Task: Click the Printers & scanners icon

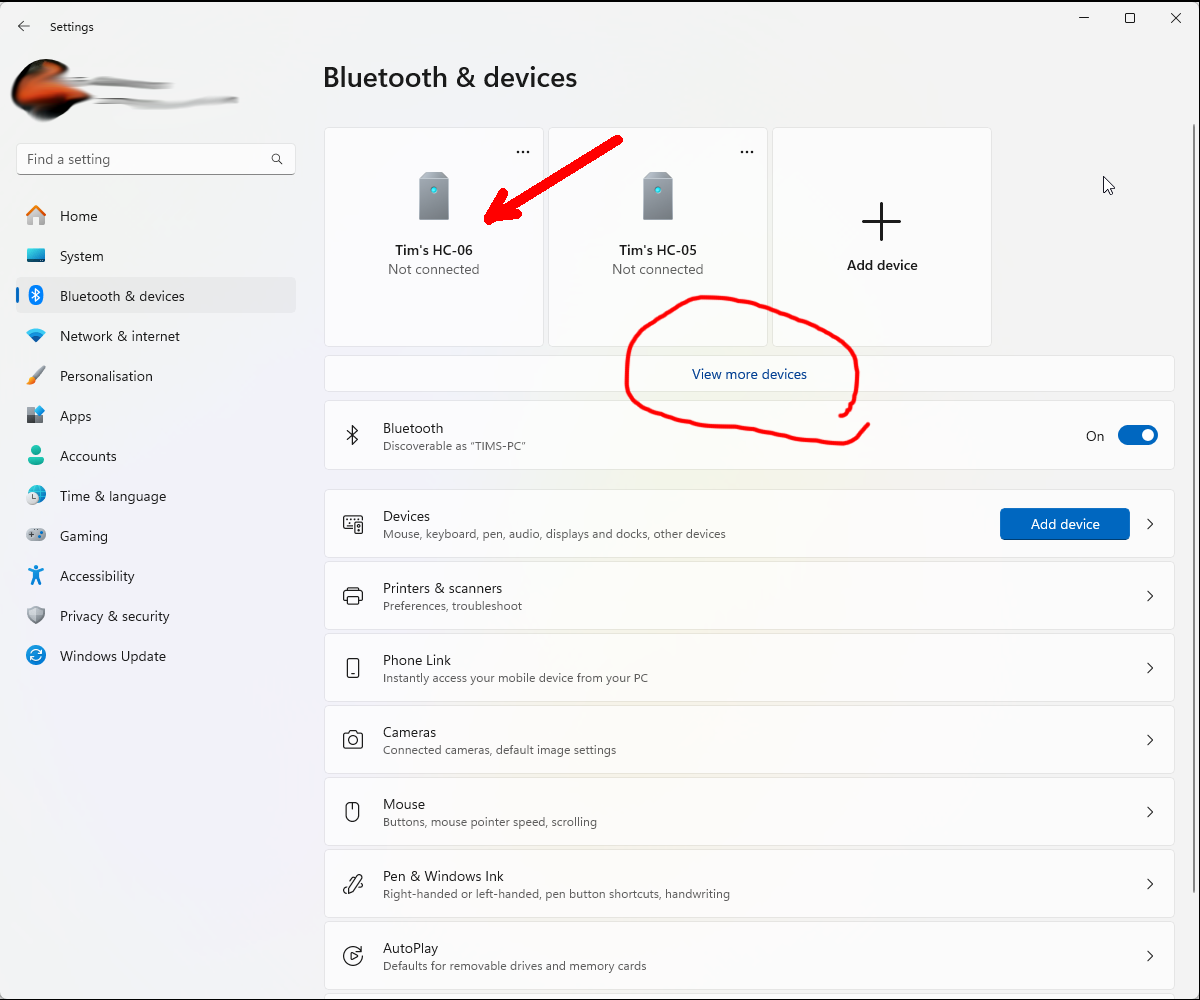Action: point(353,595)
